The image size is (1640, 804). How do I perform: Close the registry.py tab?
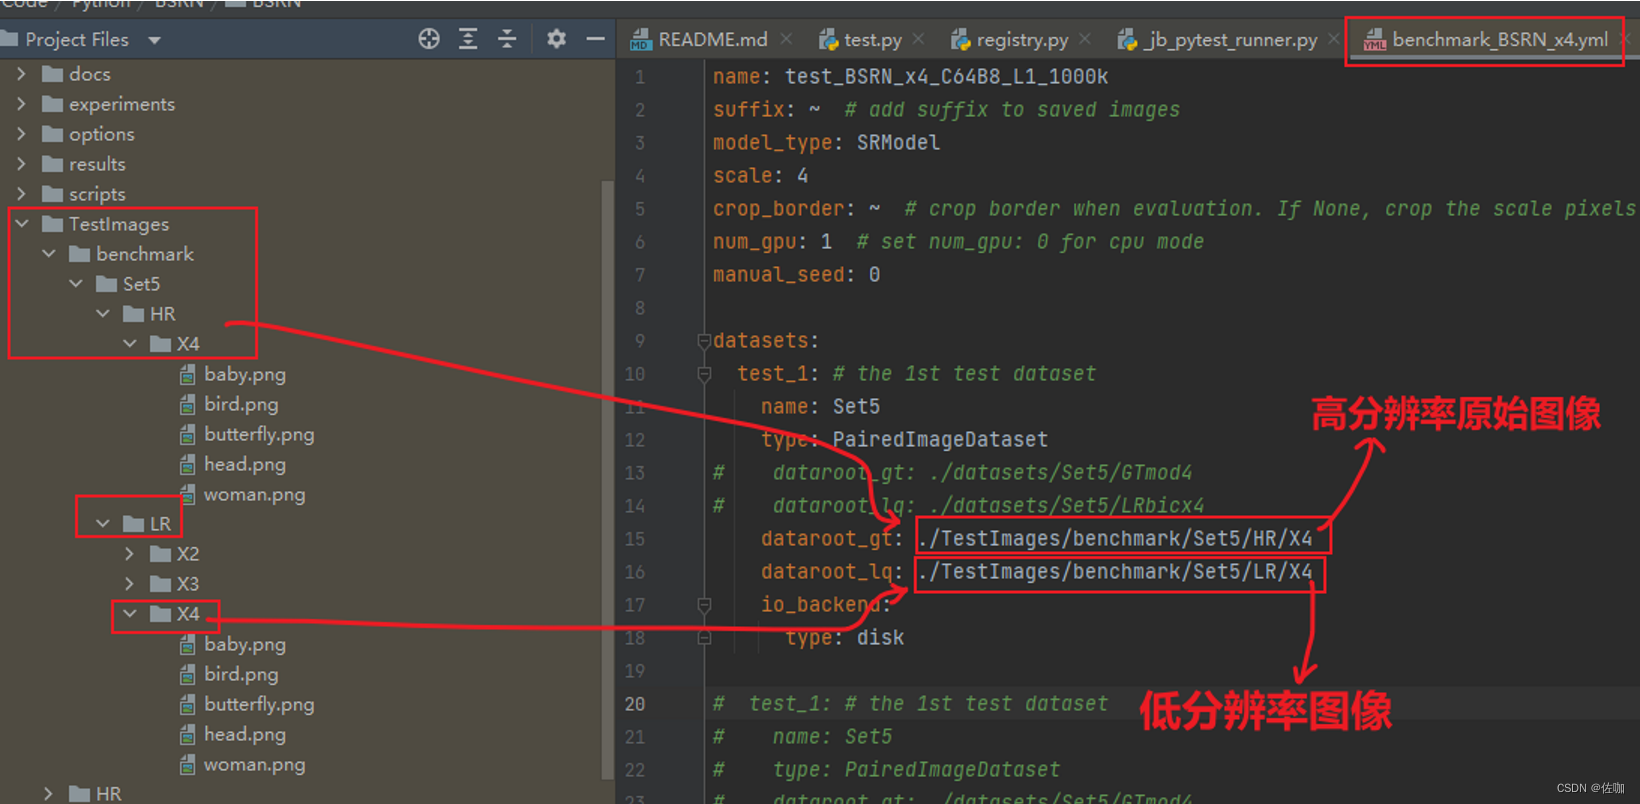click(1085, 39)
